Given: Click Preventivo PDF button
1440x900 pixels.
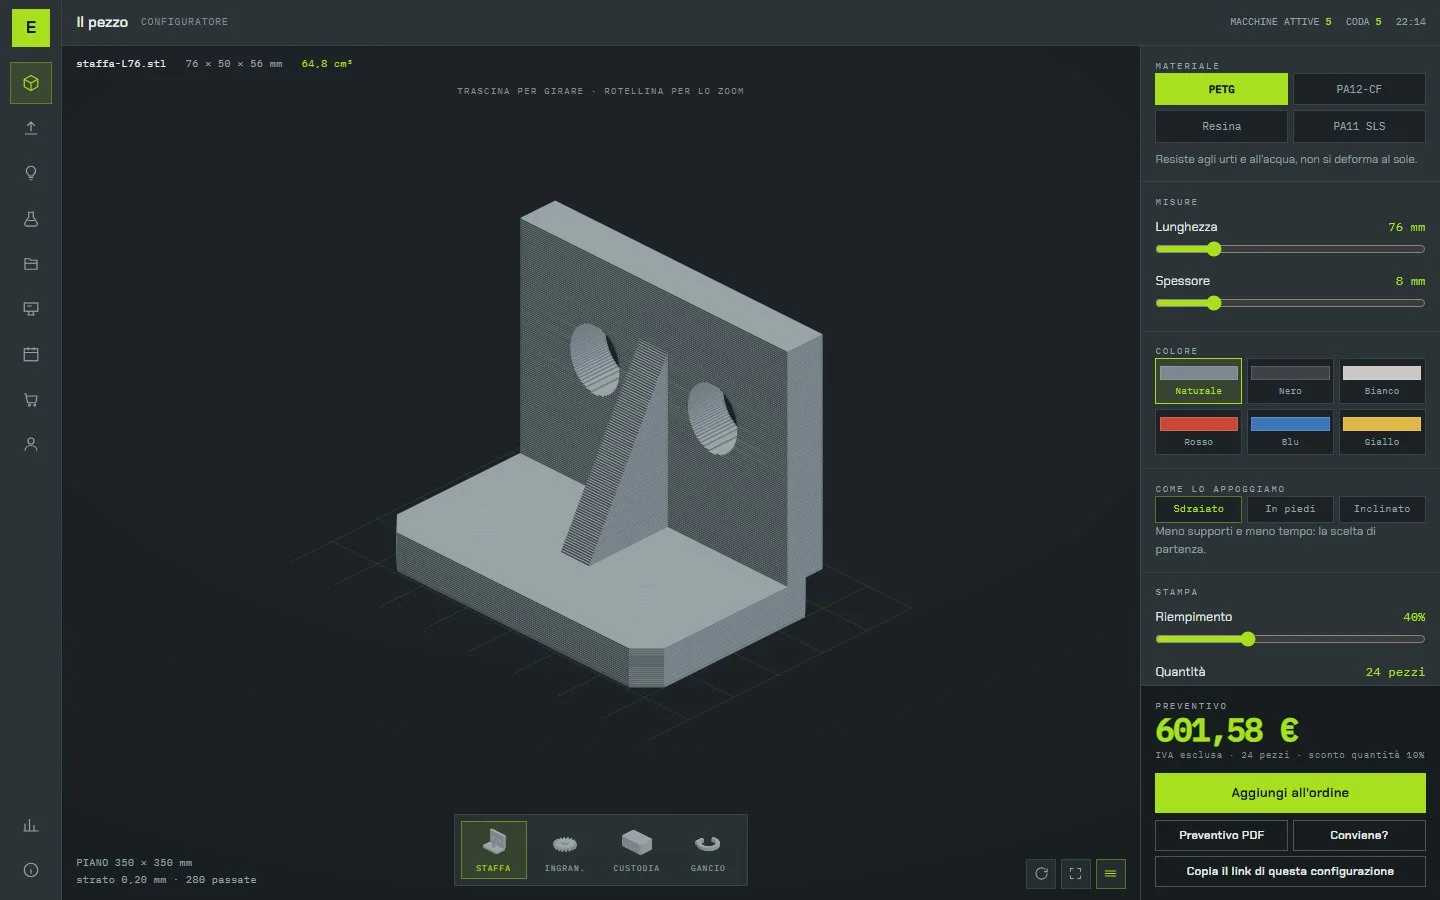Looking at the screenshot, I should 1221,835.
